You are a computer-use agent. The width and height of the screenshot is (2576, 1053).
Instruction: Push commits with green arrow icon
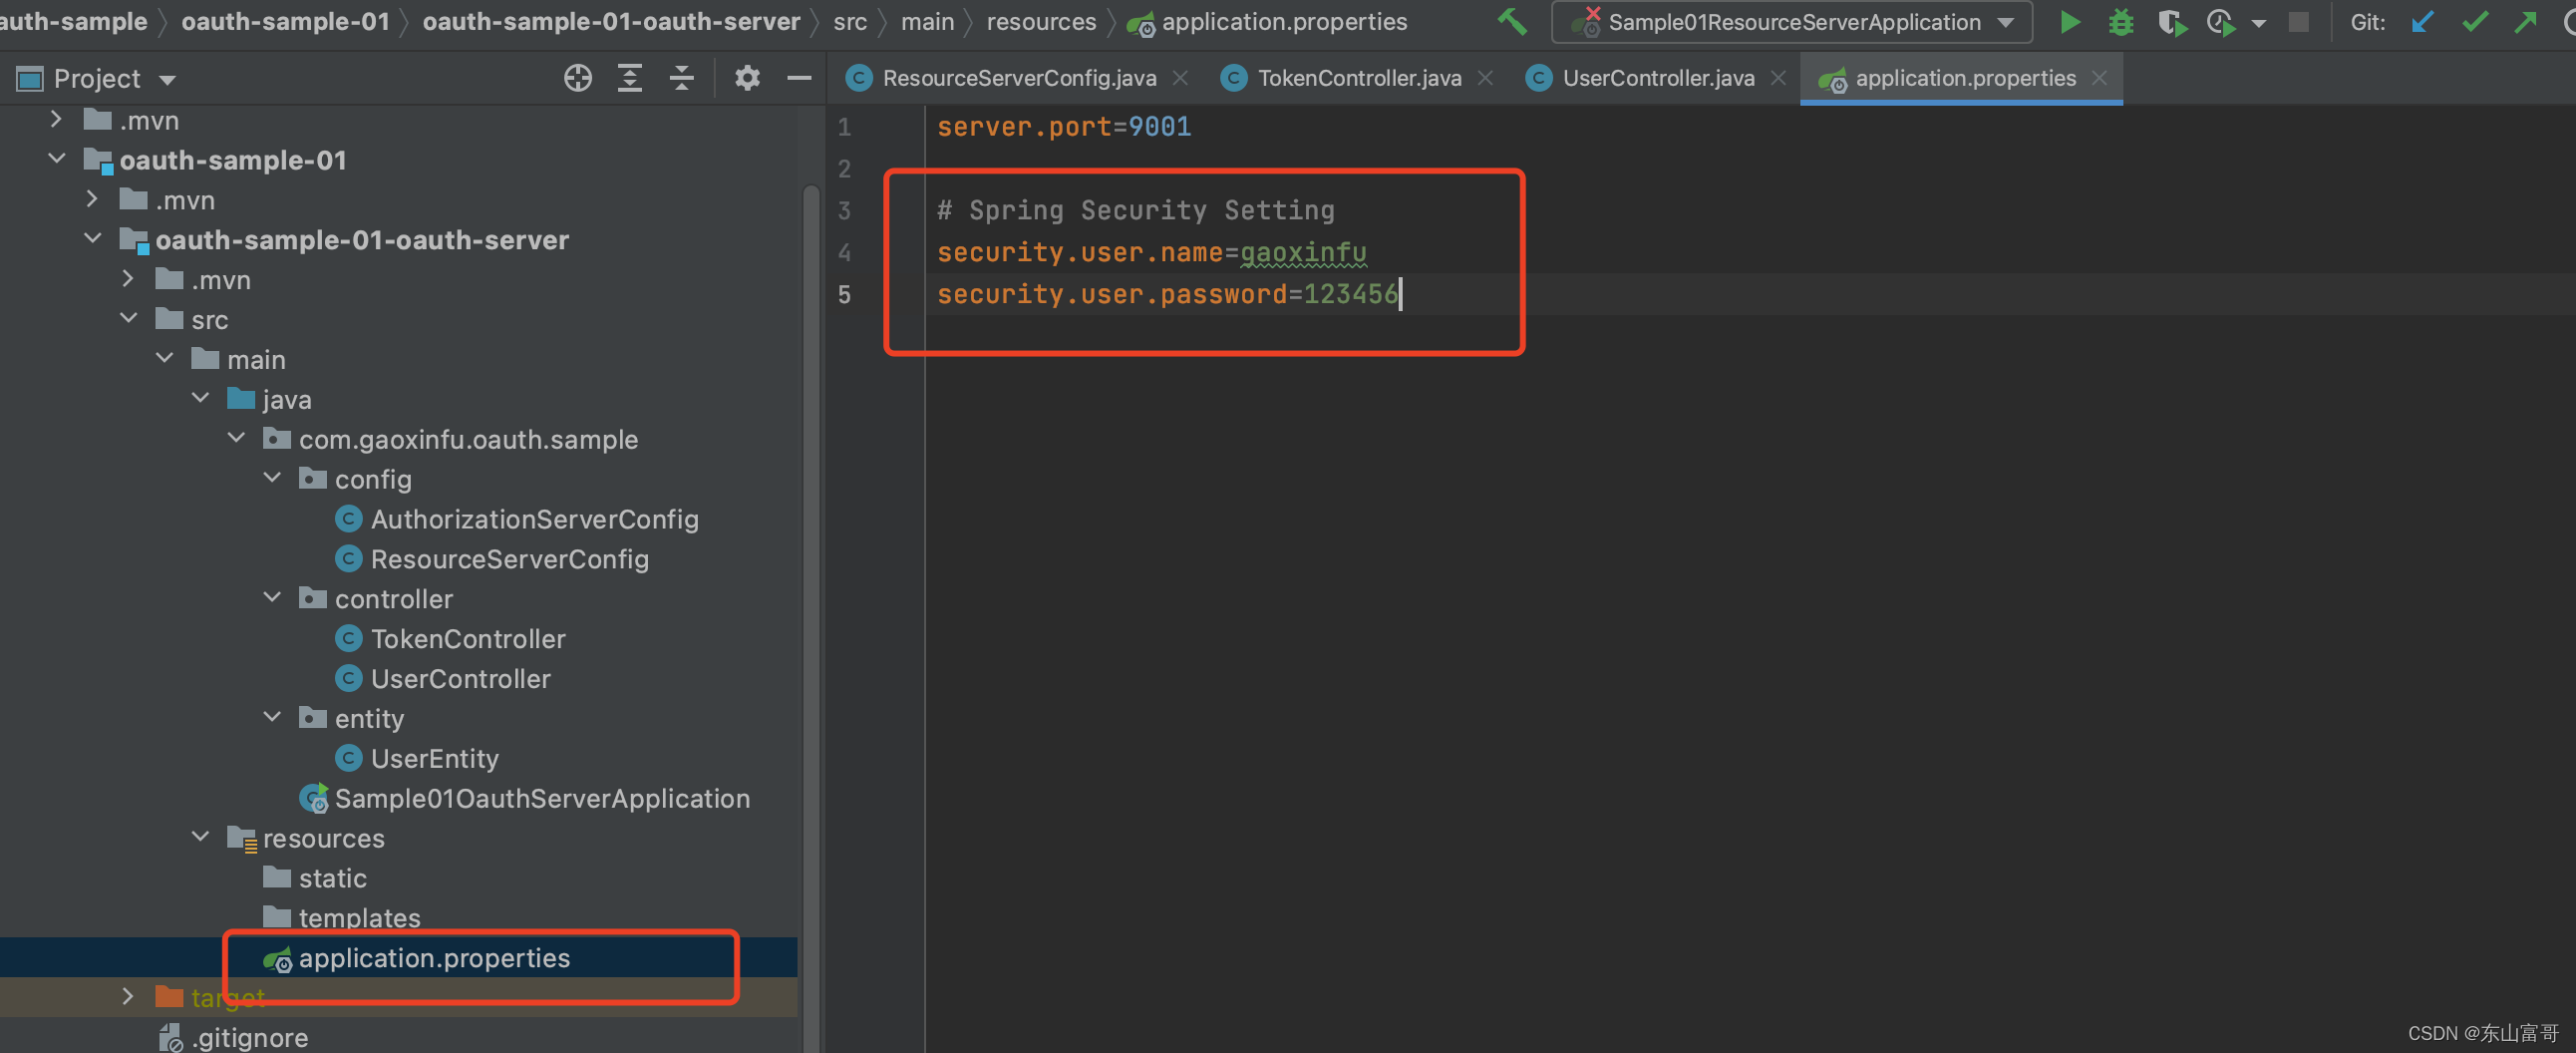click(x=2525, y=22)
